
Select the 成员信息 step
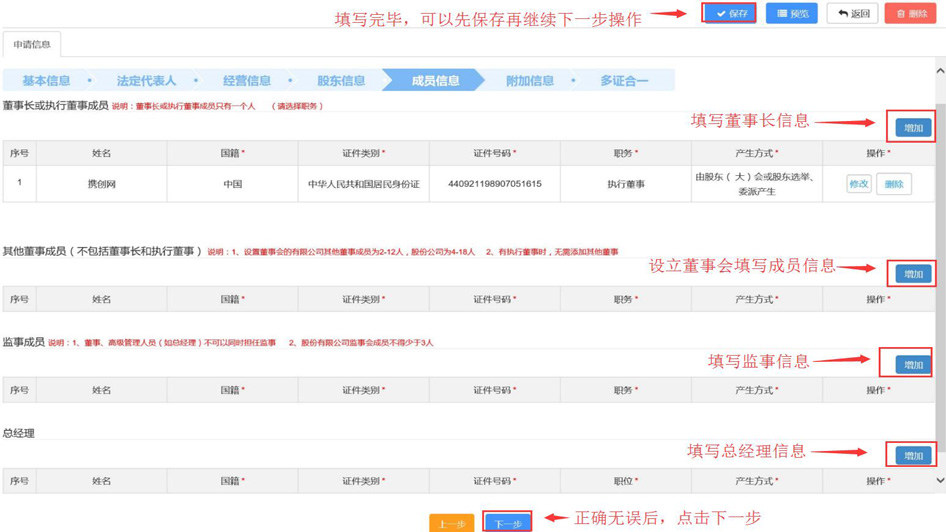436,81
